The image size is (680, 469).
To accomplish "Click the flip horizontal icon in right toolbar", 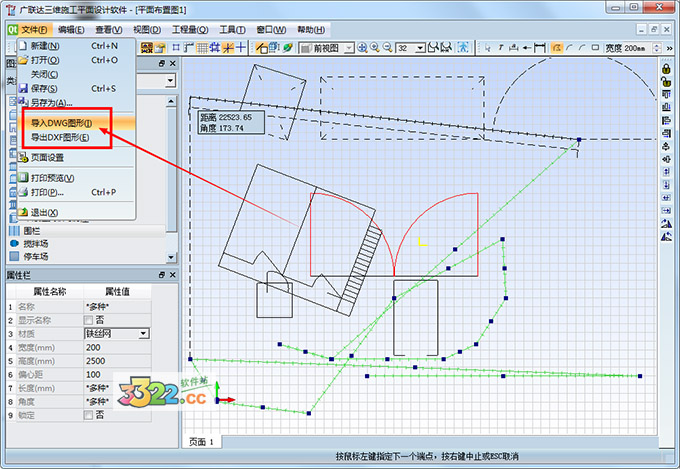I will tap(666, 222).
